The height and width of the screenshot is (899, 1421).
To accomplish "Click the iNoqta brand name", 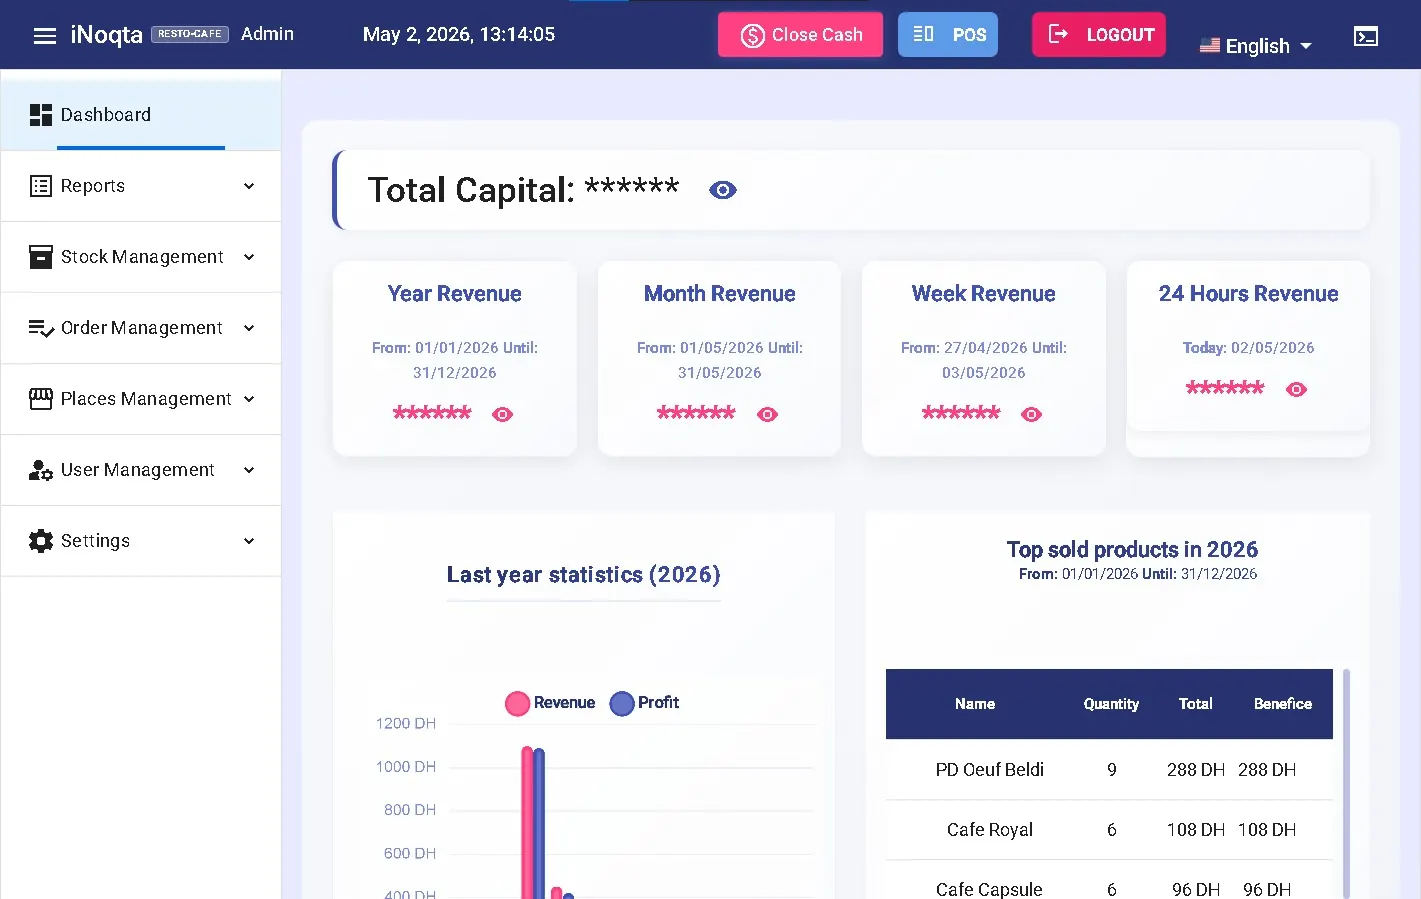I will point(106,35).
